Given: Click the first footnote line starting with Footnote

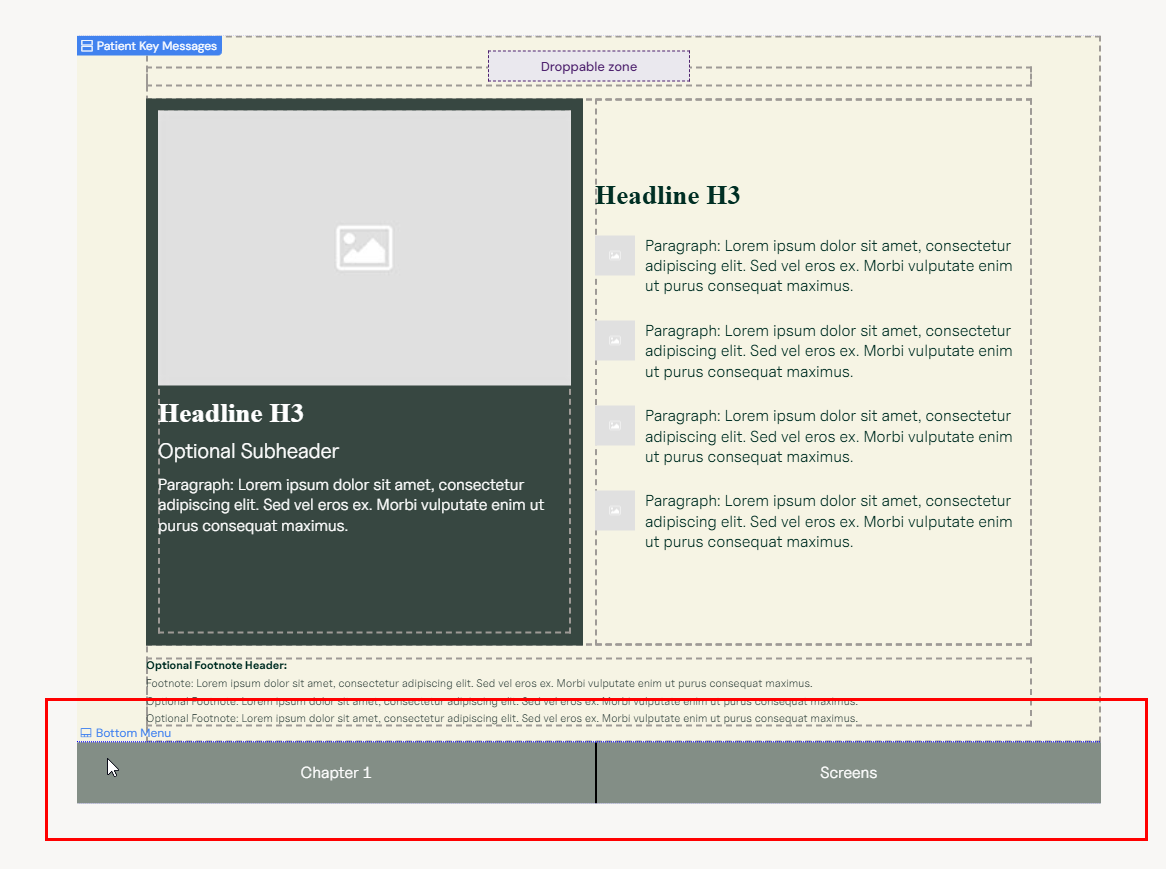Looking at the screenshot, I should click(x=479, y=684).
